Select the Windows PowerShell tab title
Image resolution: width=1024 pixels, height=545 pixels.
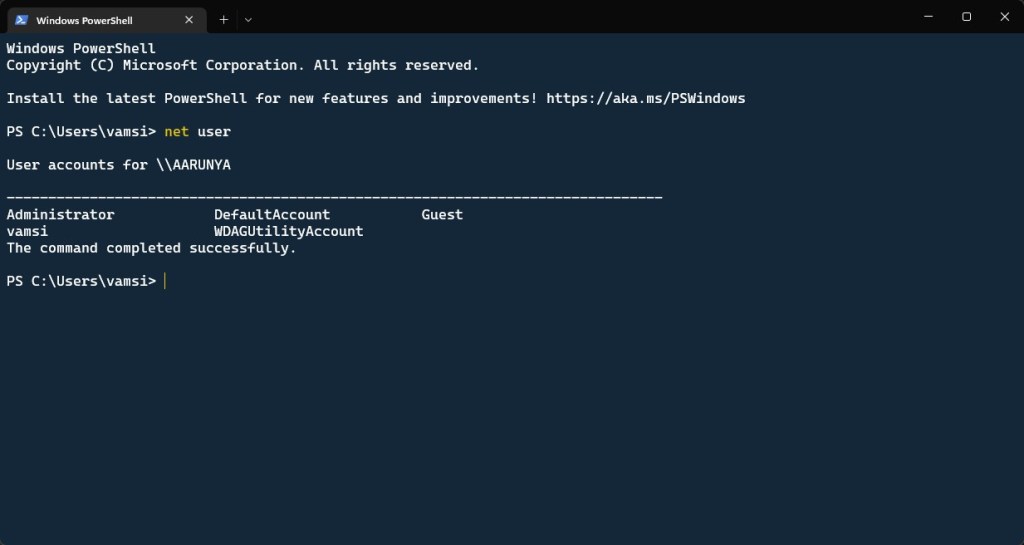click(84, 20)
